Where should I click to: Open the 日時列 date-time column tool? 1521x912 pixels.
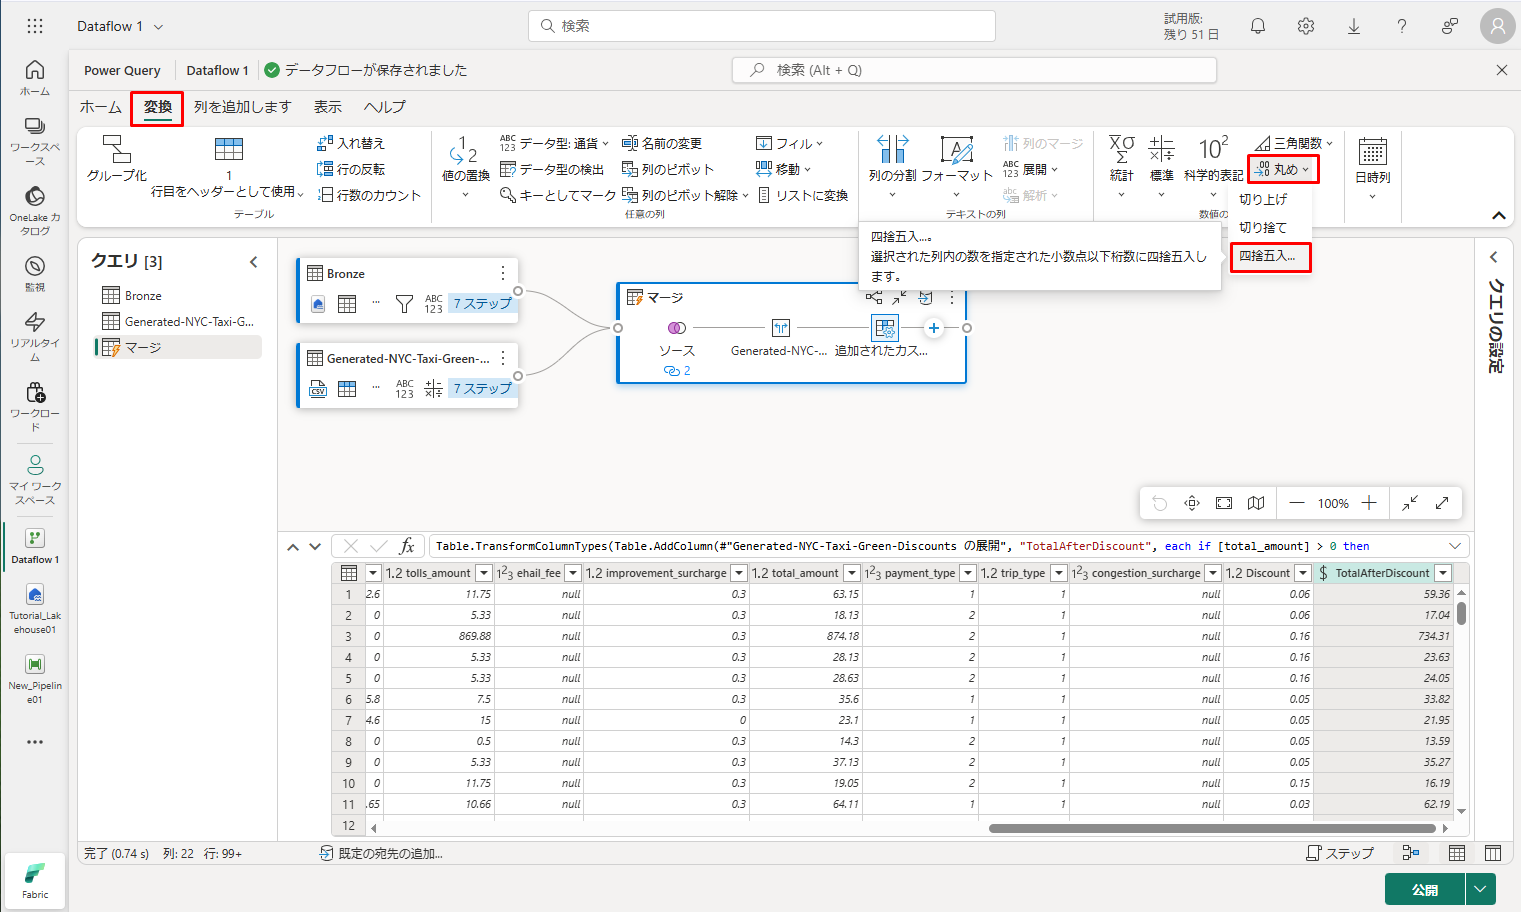pyautogui.click(x=1372, y=153)
